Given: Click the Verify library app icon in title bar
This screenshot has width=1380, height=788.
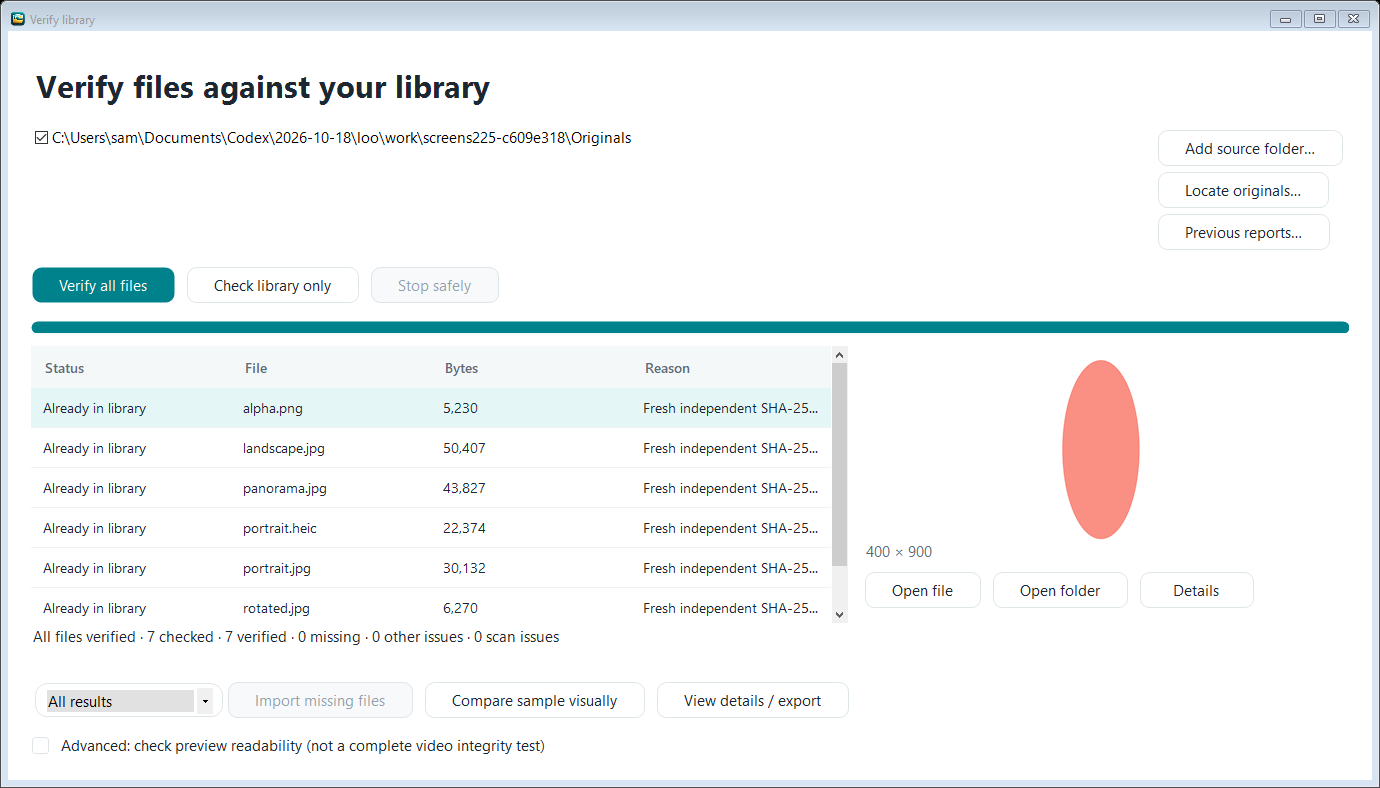Looking at the screenshot, I should [17, 19].
